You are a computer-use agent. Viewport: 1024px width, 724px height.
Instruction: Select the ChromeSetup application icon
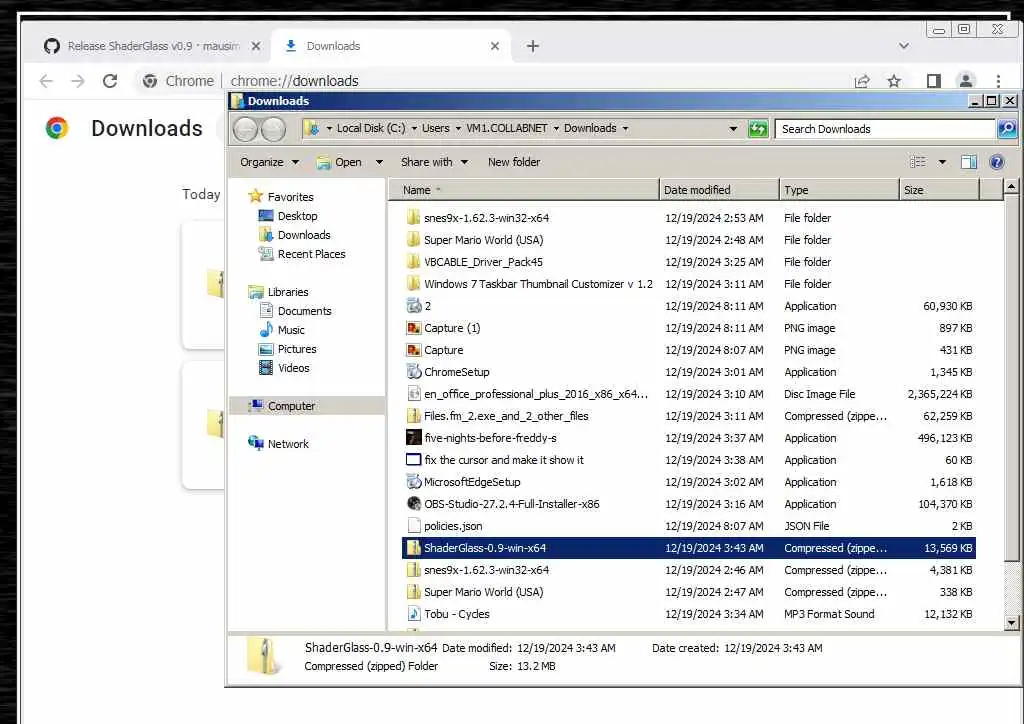[x=413, y=372]
